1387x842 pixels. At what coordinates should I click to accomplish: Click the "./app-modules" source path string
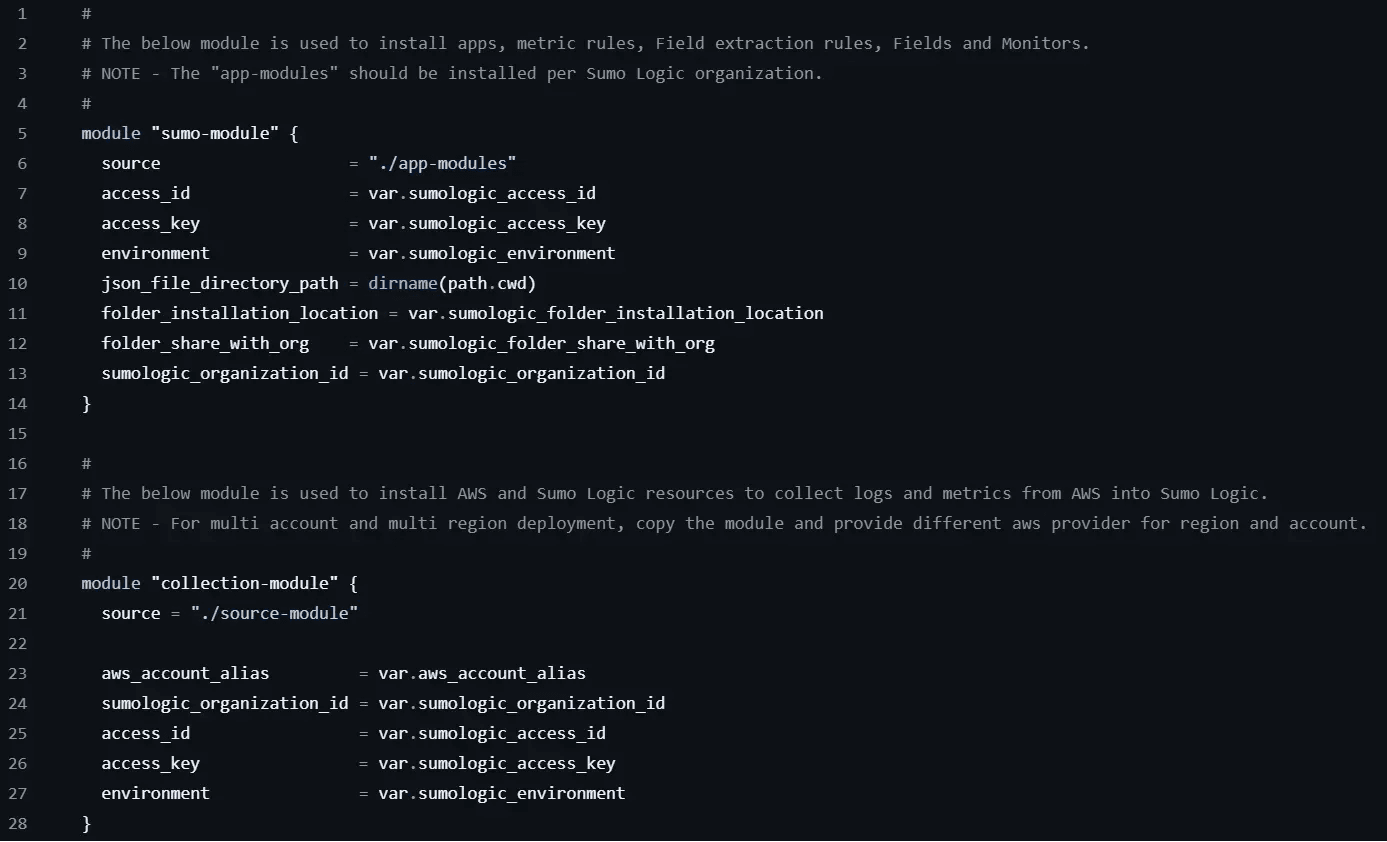[442, 163]
